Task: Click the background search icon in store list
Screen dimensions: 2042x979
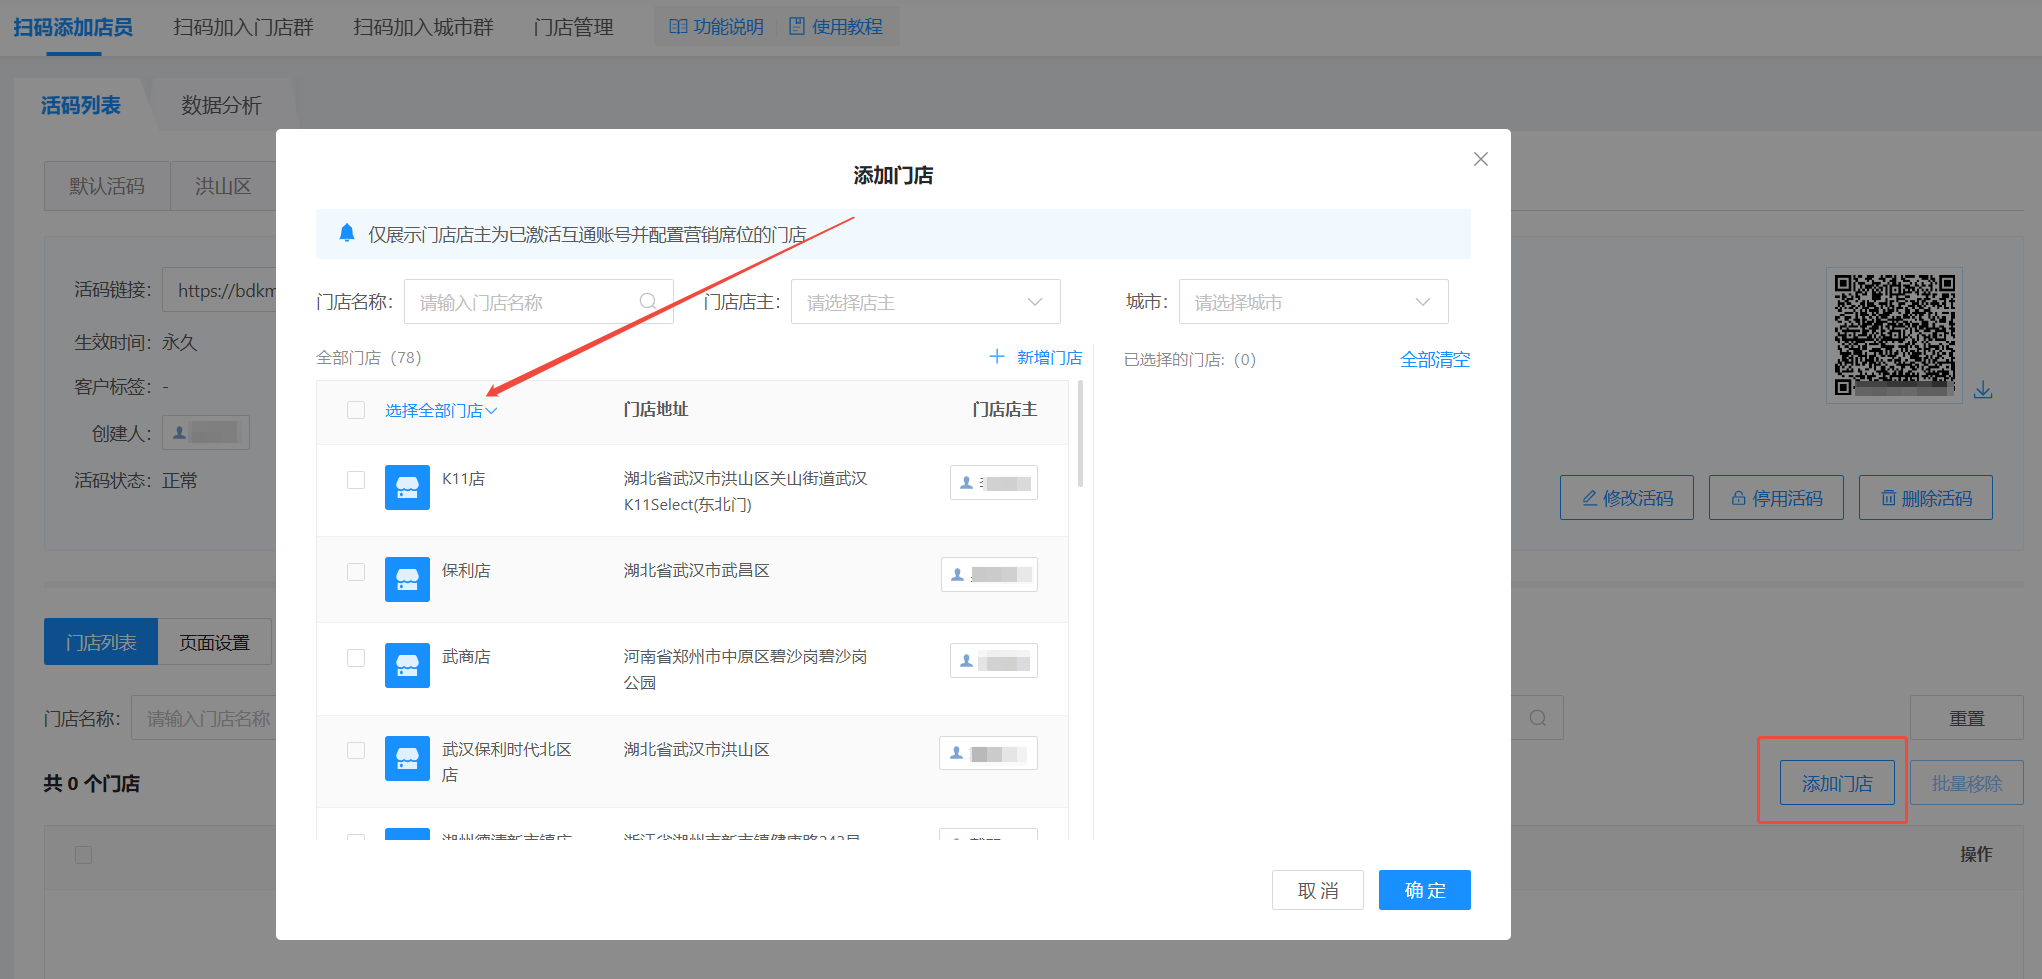Action: pos(1538,718)
